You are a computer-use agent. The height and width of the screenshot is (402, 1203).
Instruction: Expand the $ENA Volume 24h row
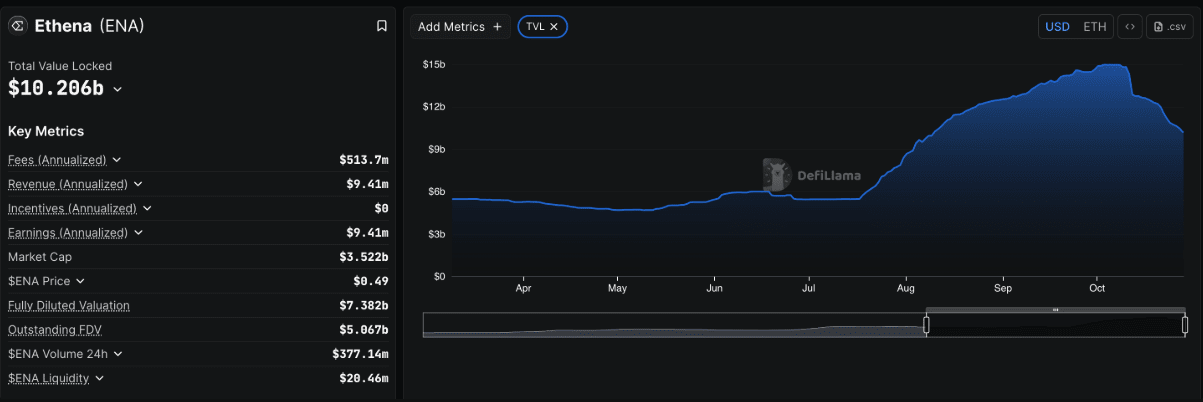pos(118,354)
